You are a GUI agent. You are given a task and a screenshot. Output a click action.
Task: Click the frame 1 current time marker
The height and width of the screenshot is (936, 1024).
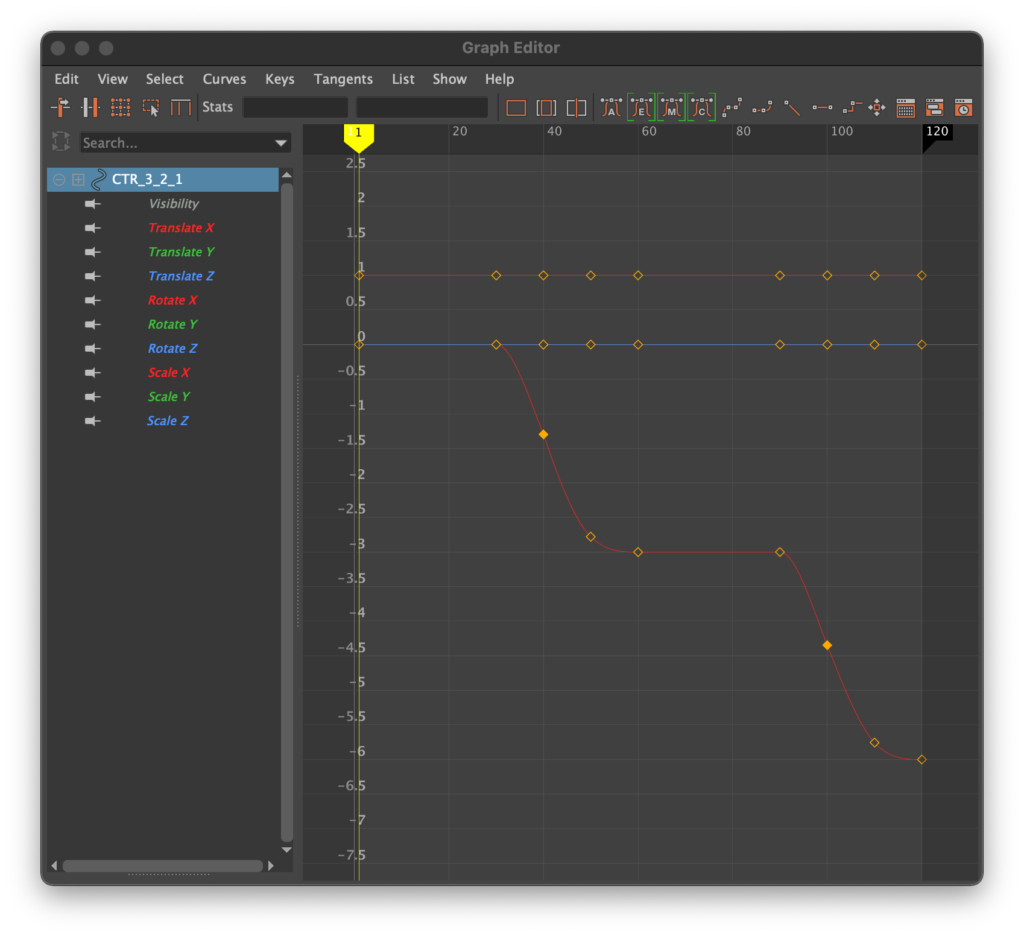tap(358, 134)
